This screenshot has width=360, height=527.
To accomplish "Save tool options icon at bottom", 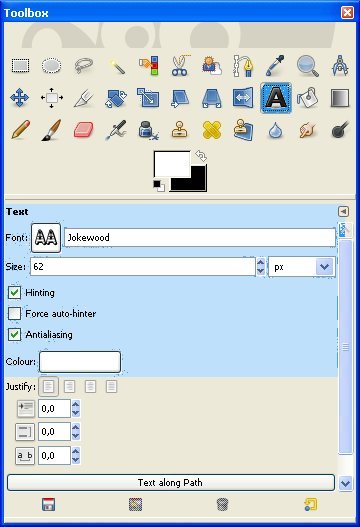I will click(49, 504).
